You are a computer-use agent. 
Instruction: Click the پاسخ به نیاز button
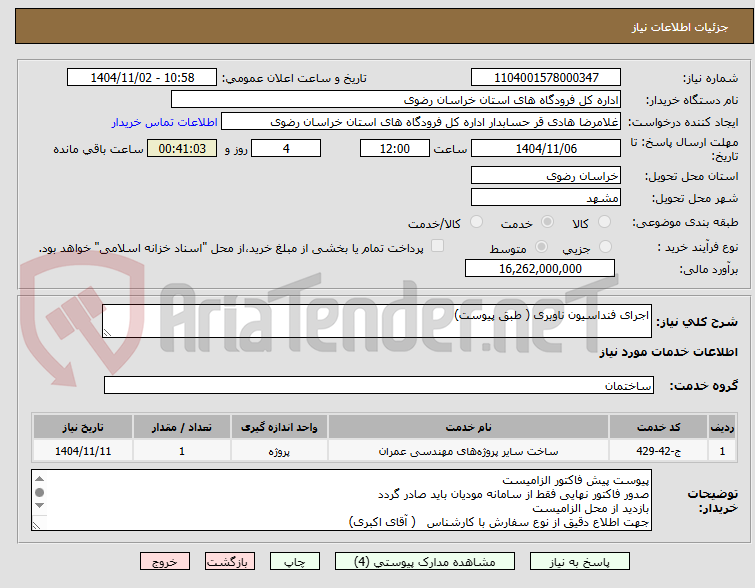[x=580, y=562]
